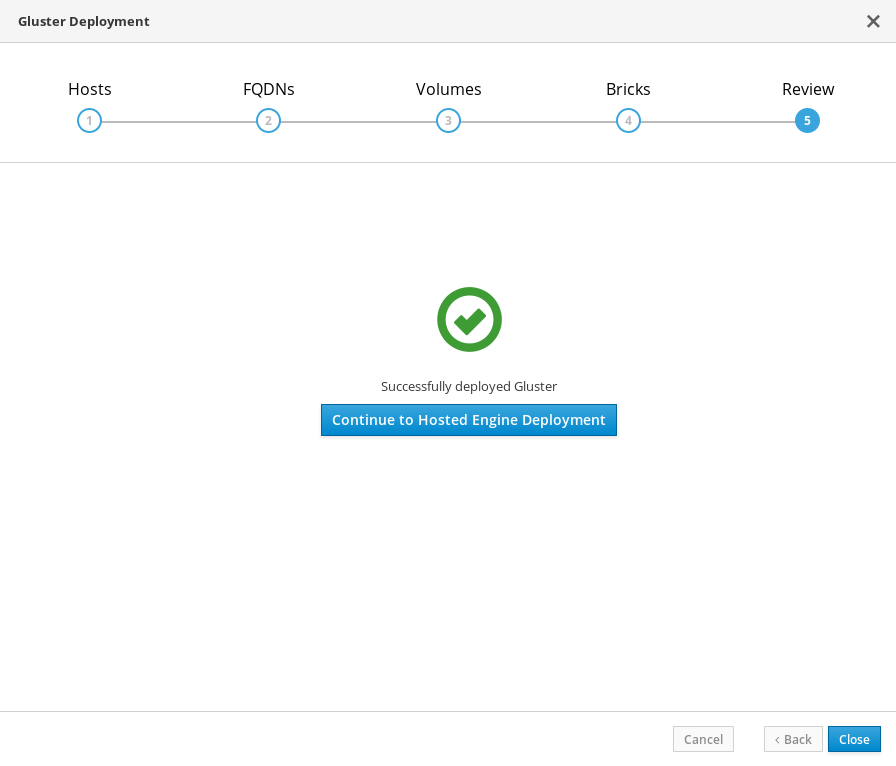Screen dimensions: 896x766
Task: Select the FQDNs step label
Action: click(x=268, y=89)
